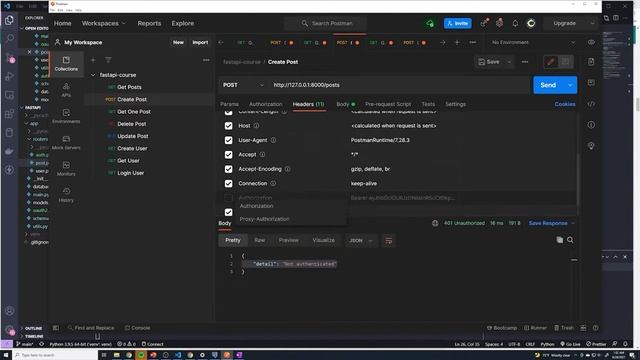This screenshot has width=640, height=360.
Task: Click the filter icon in the collections list
Action: [108, 60]
